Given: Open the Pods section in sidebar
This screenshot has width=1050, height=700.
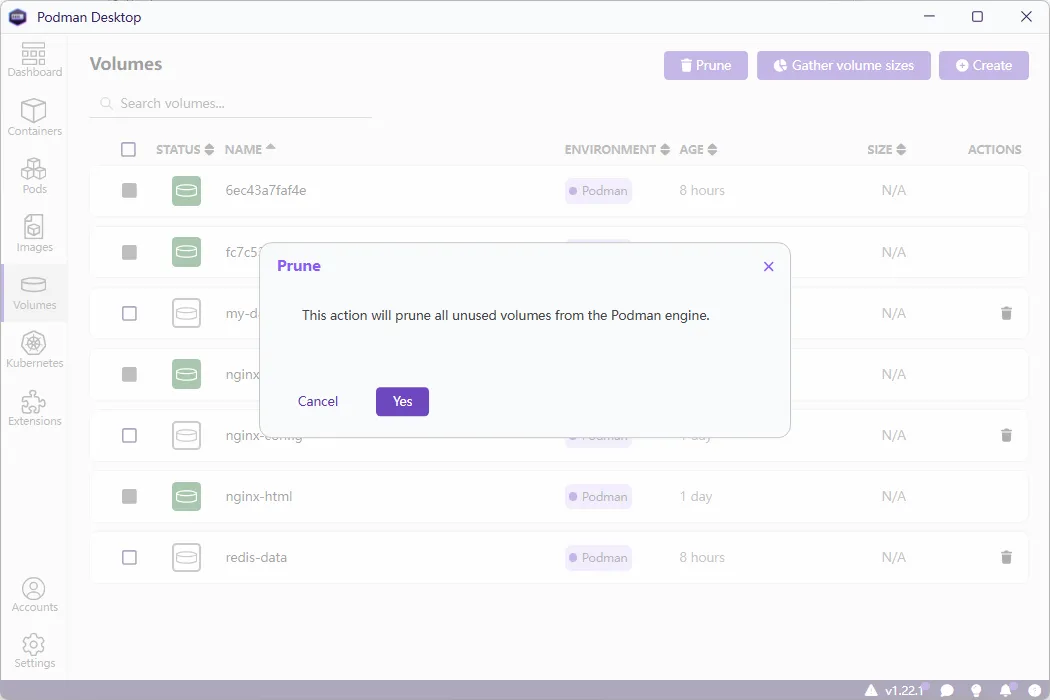Looking at the screenshot, I should pos(34,175).
